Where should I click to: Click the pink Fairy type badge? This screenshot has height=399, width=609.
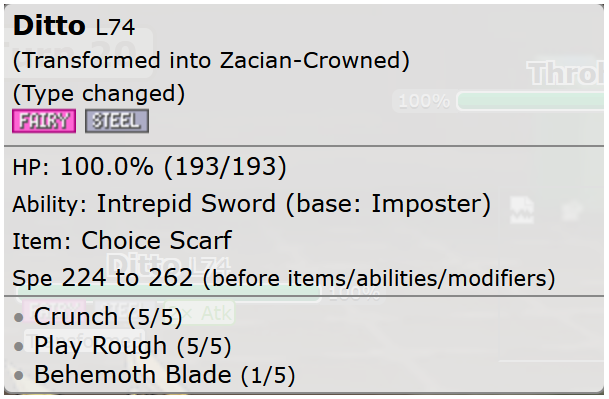click(44, 121)
